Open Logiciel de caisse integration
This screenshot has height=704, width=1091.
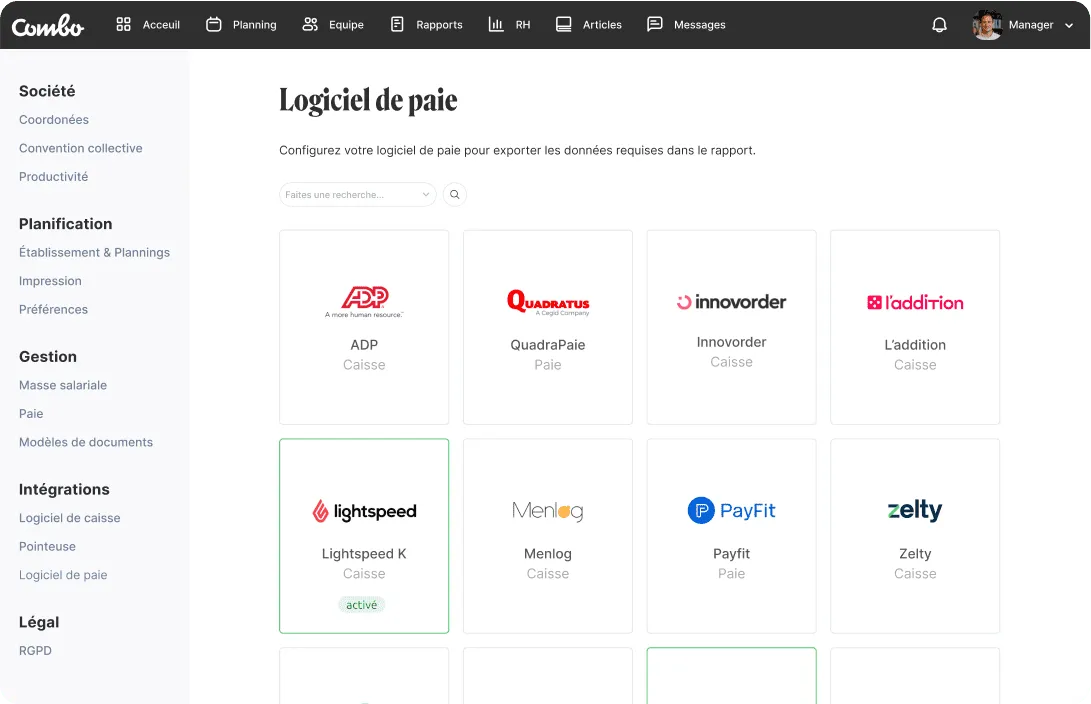70,518
